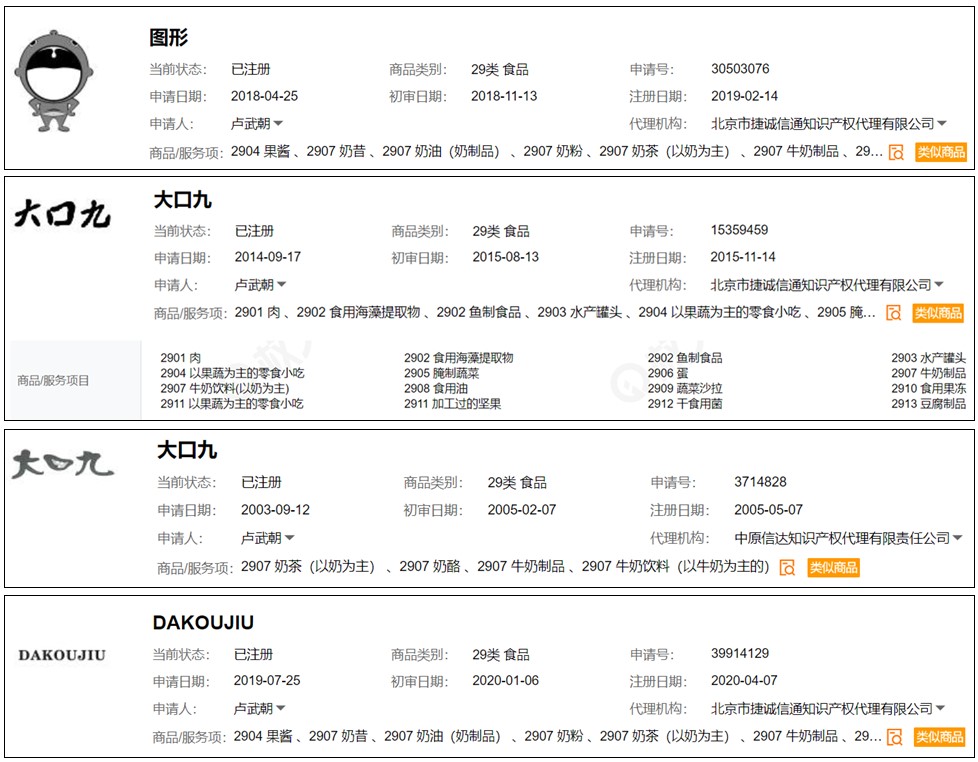Open the DAKOUJIU text logo image
Screen dimensions: 978x762
(x=62, y=655)
